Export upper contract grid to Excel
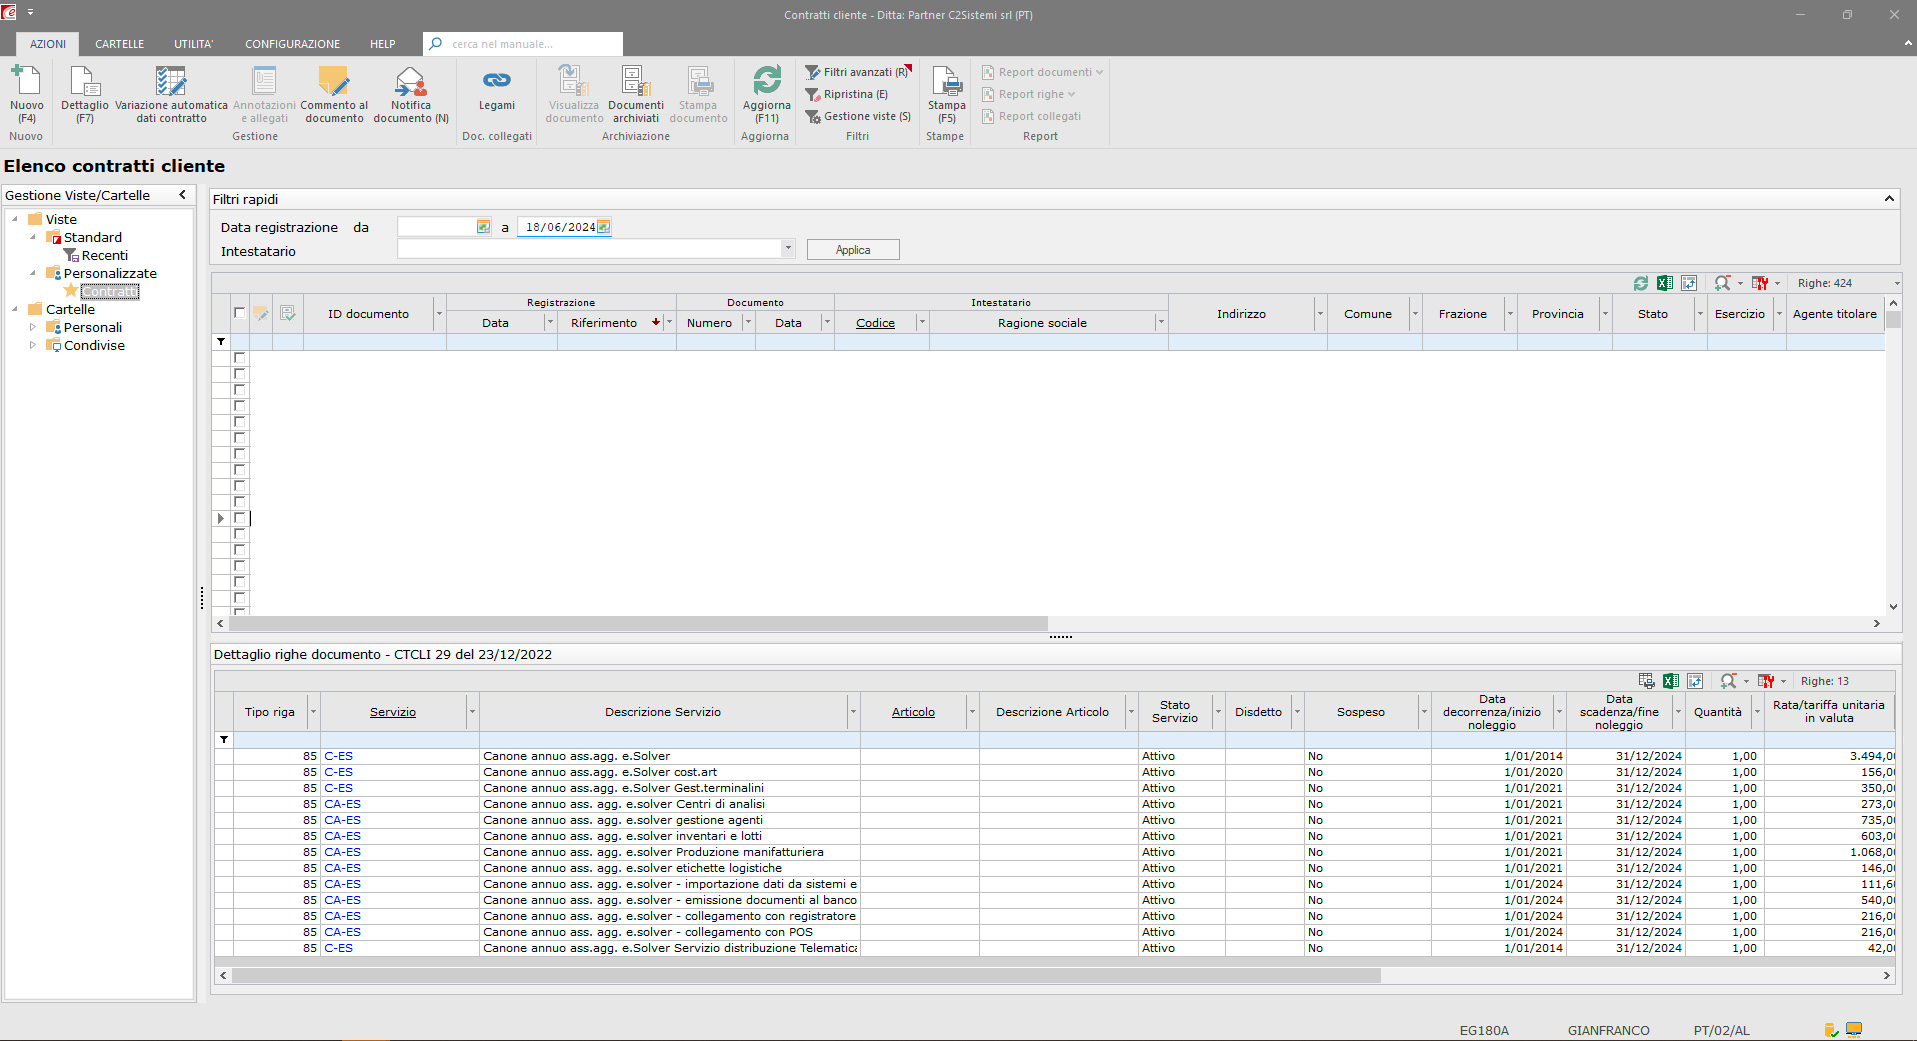This screenshot has height=1041, width=1917. pyautogui.click(x=1665, y=283)
